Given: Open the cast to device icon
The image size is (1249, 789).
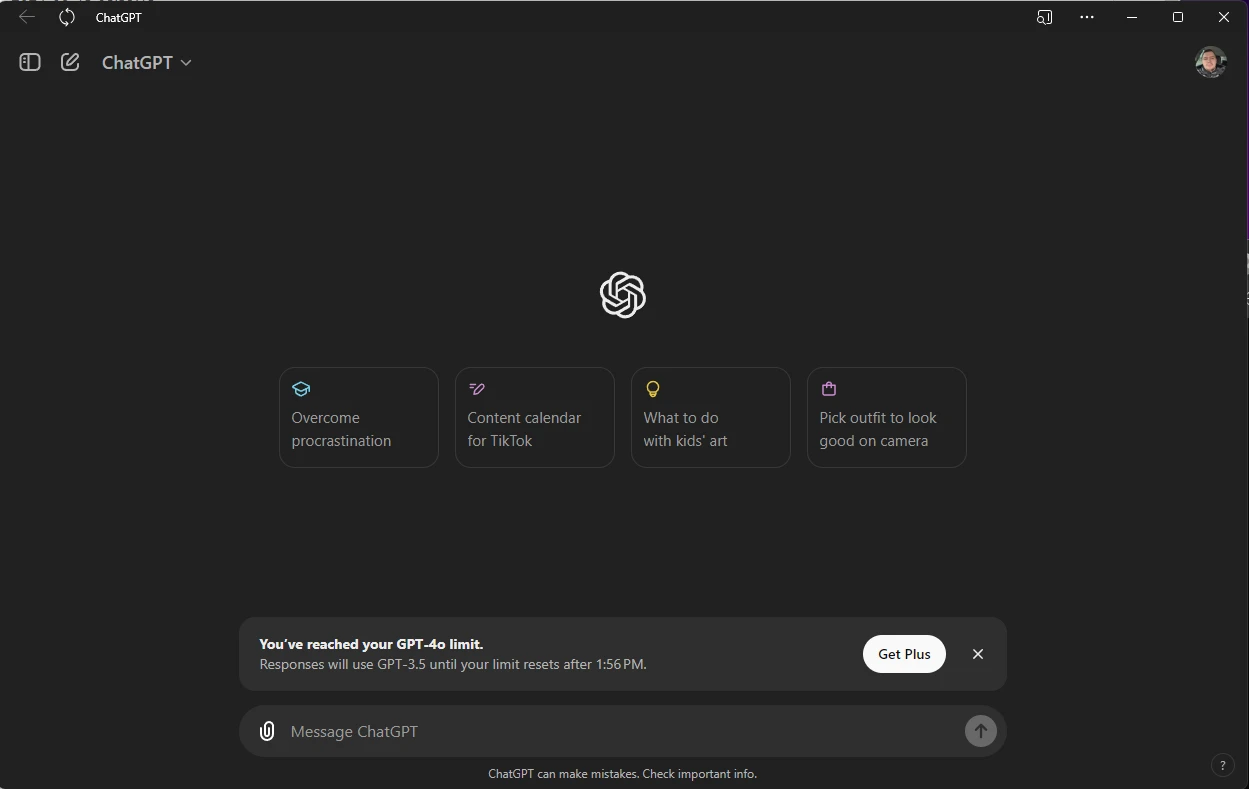Looking at the screenshot, I should point(1045,17).
